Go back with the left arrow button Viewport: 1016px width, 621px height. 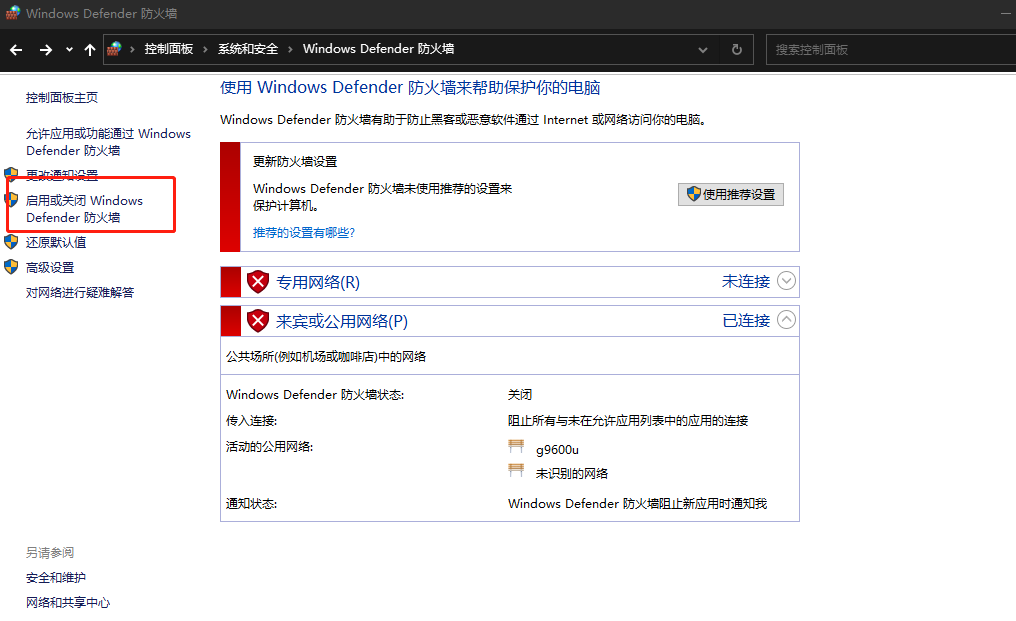(16, 50)
